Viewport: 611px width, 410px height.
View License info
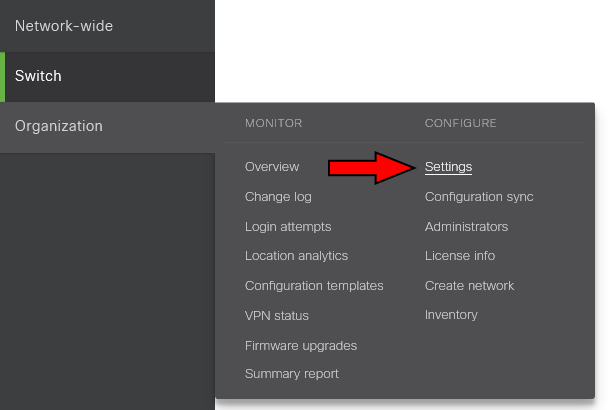point(460,256)
